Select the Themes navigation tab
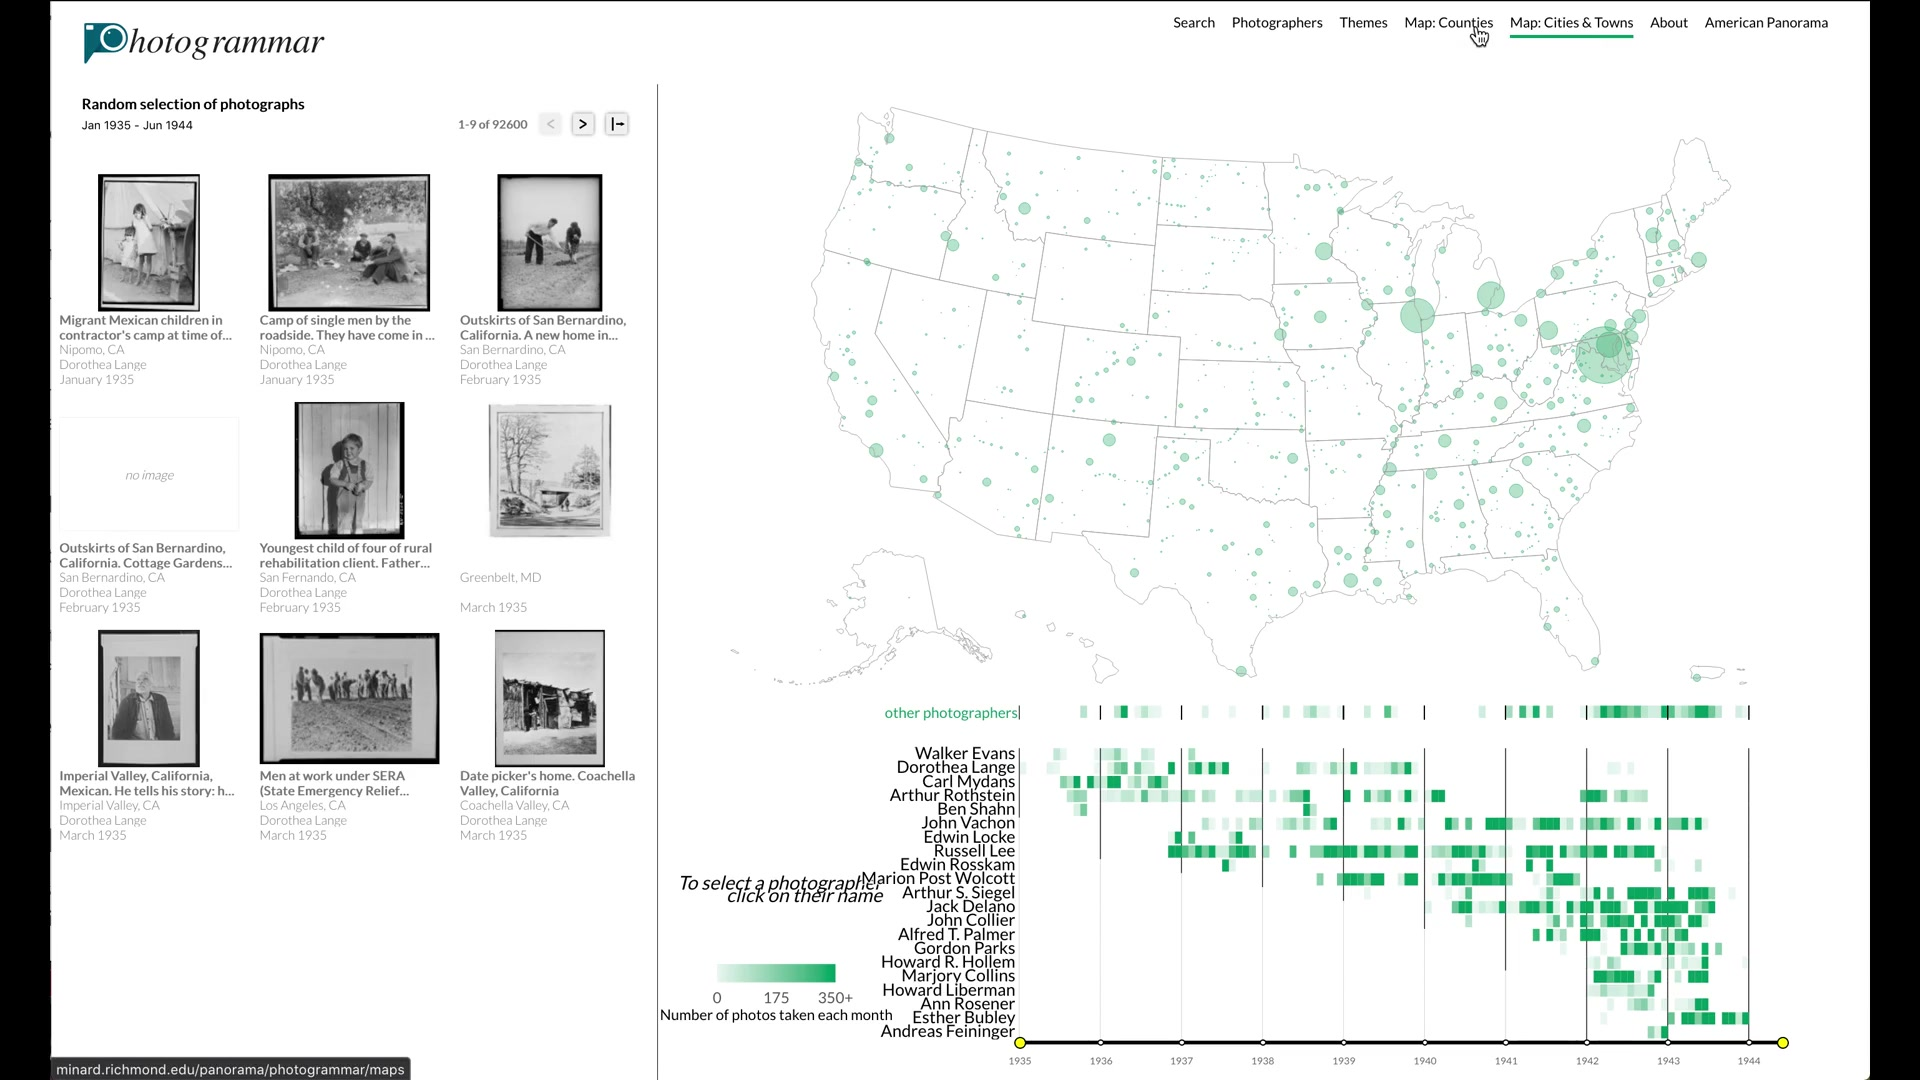 tap(1364, 22)
